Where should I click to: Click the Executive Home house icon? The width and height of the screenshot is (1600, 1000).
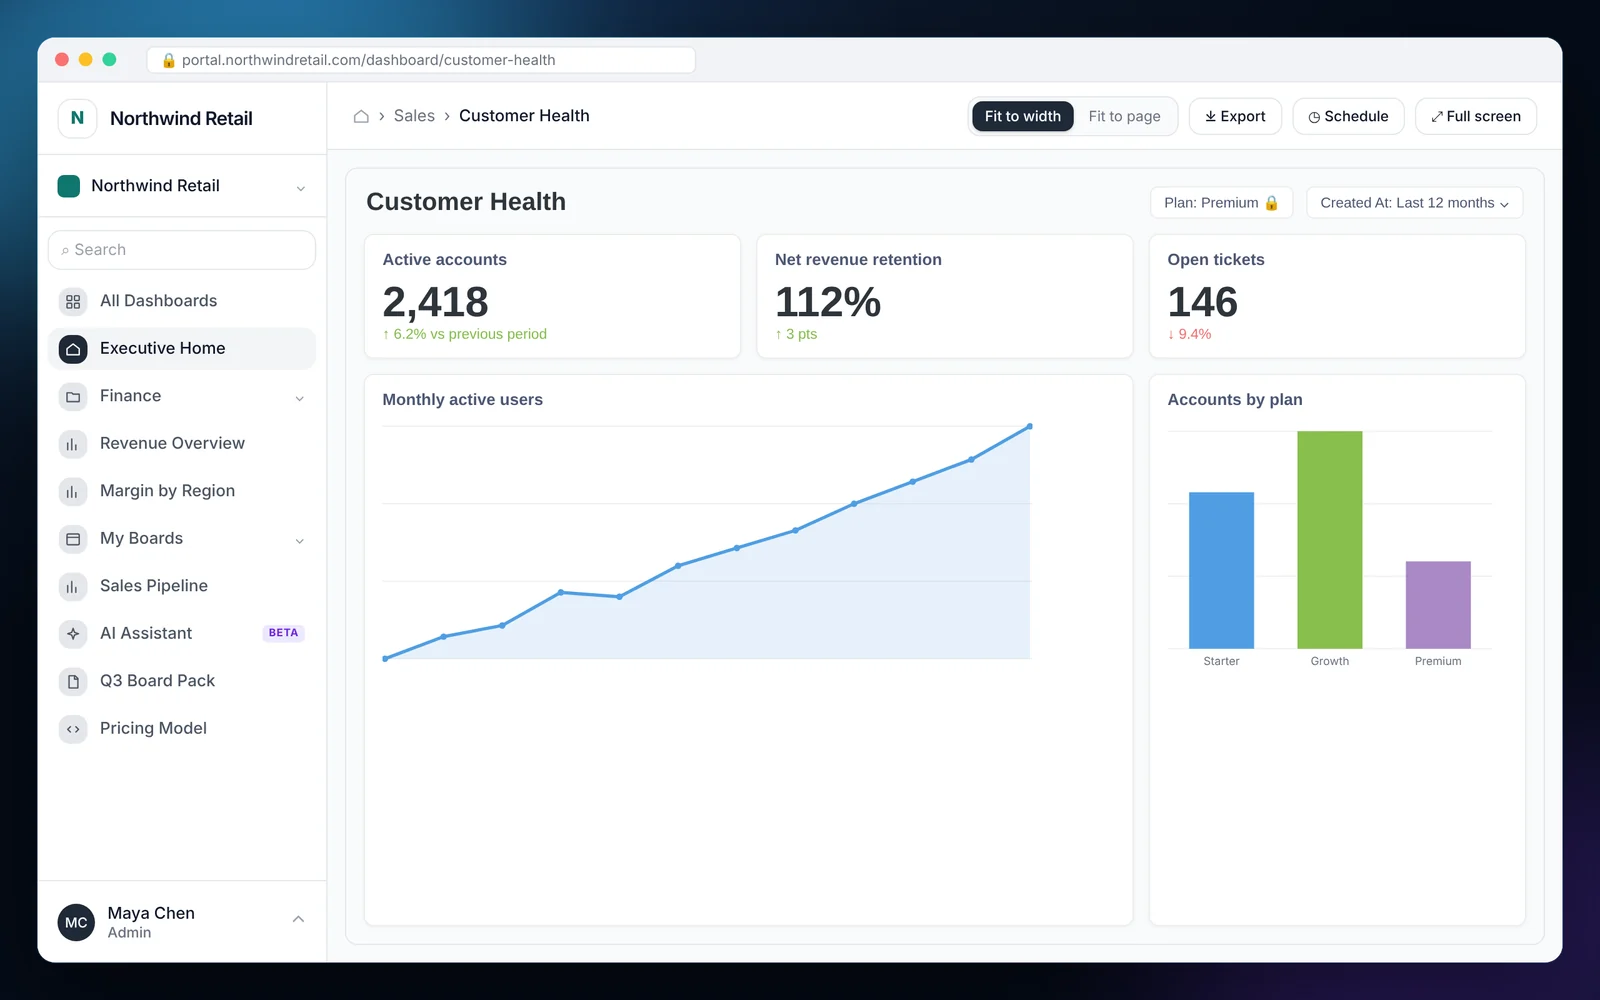[73, 349]
